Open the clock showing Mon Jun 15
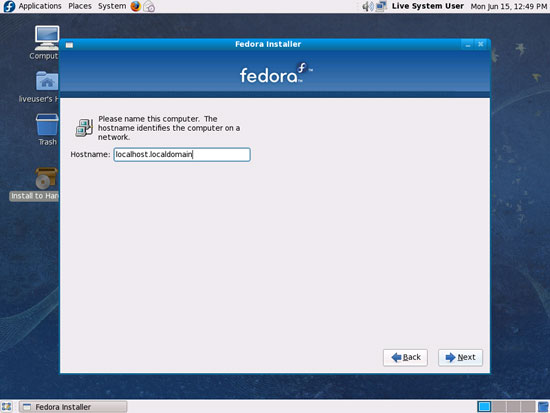The image size is (550, 413). click(509, 6)
